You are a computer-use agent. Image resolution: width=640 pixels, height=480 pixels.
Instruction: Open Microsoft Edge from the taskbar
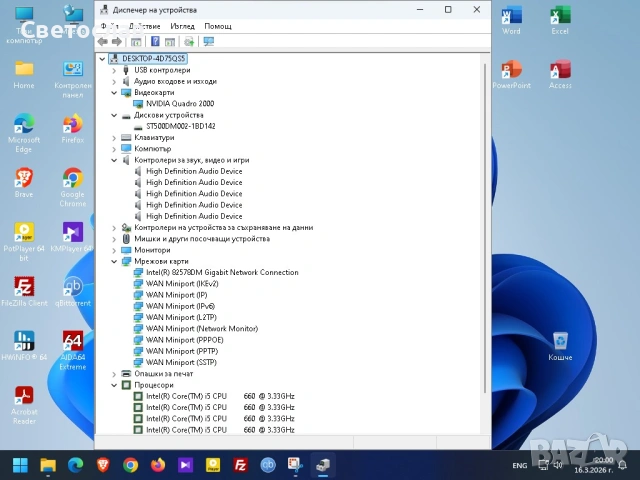click(x=76, y=465)
